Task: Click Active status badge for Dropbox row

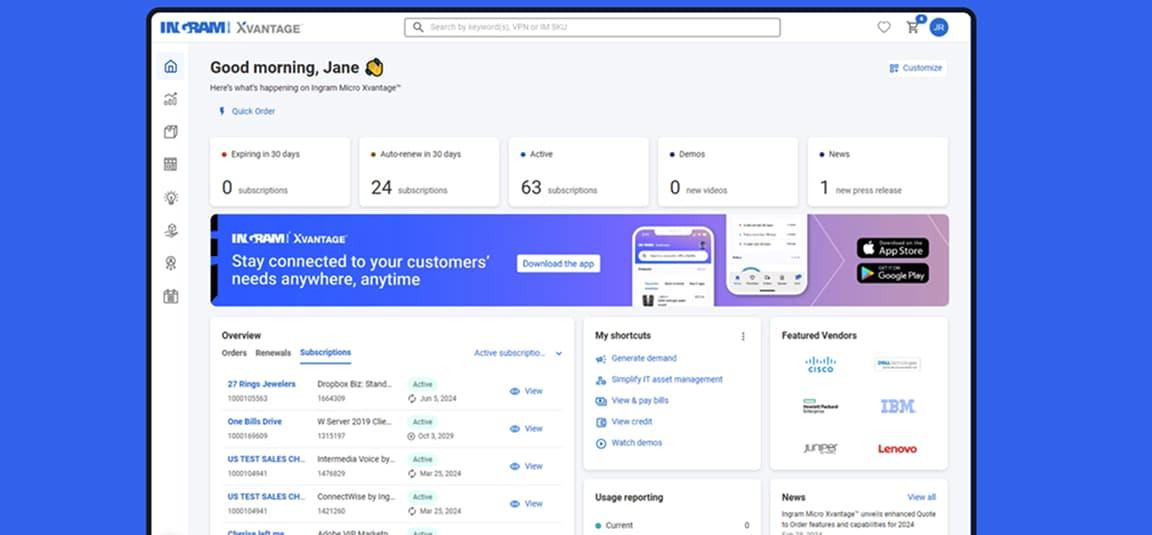Action: click(422, 384)
